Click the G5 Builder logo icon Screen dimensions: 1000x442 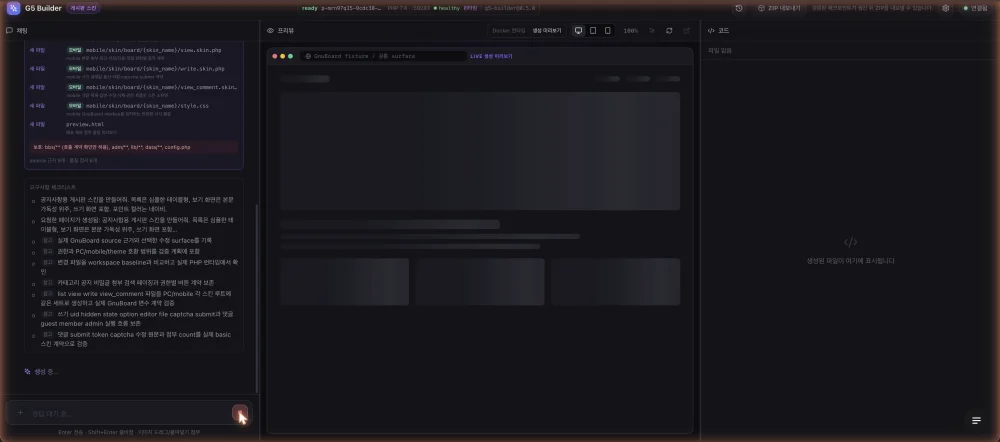pos(13,8)
